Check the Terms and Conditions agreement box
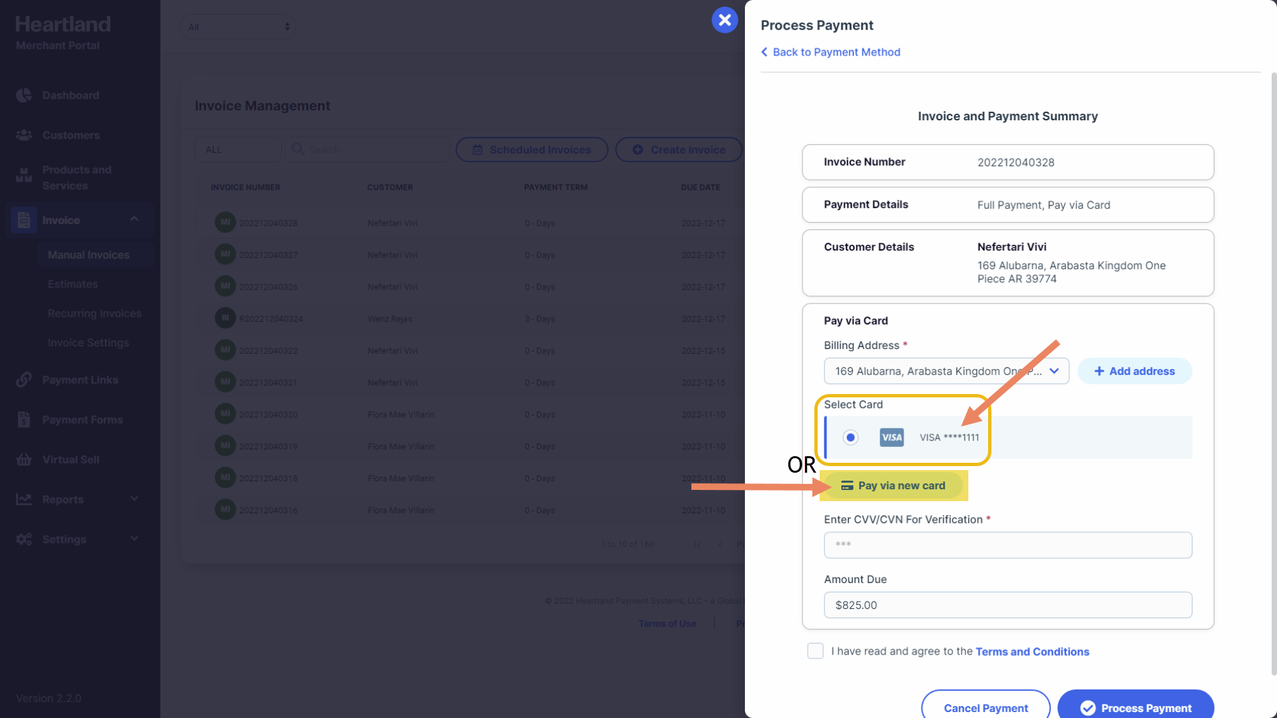 [815, 651]
